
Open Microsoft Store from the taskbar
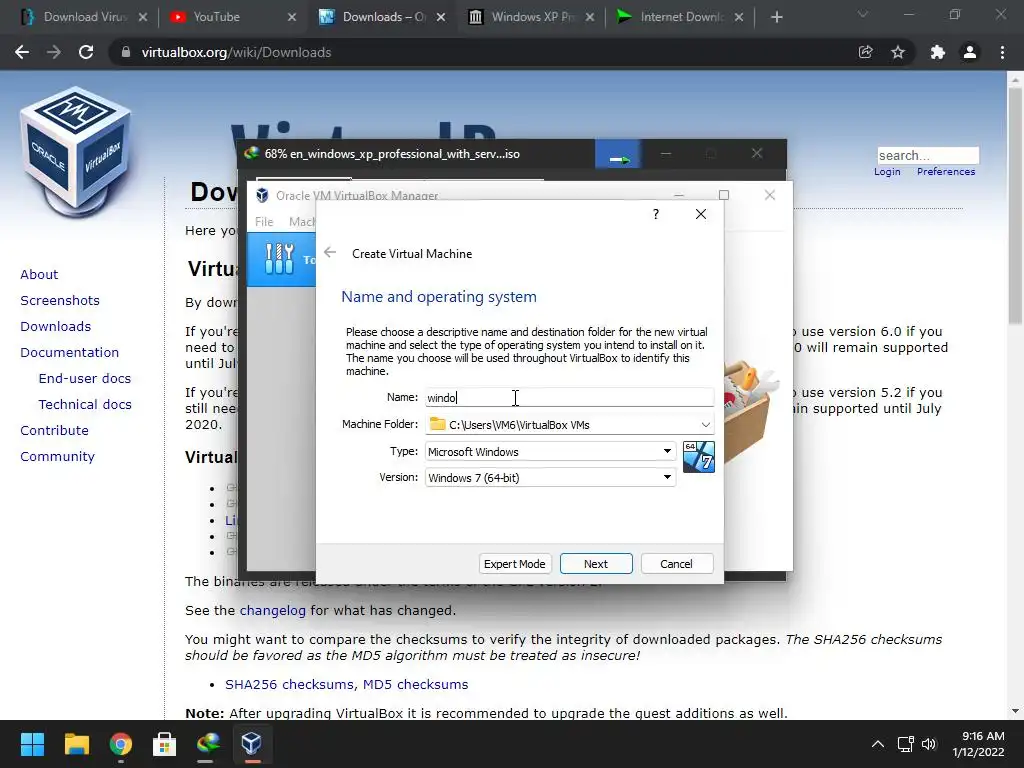[164, 744]
